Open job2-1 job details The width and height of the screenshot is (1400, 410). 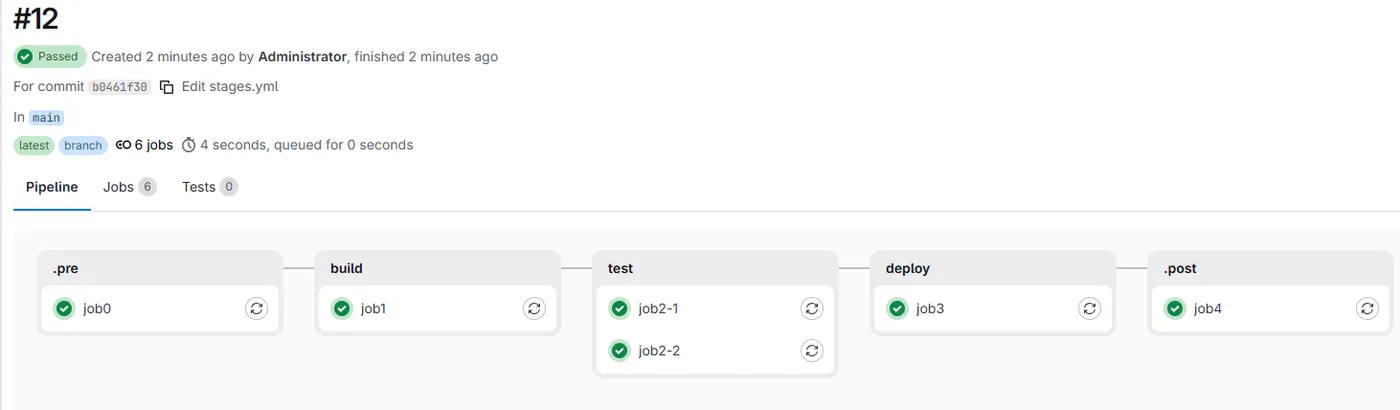coord(659,309)
